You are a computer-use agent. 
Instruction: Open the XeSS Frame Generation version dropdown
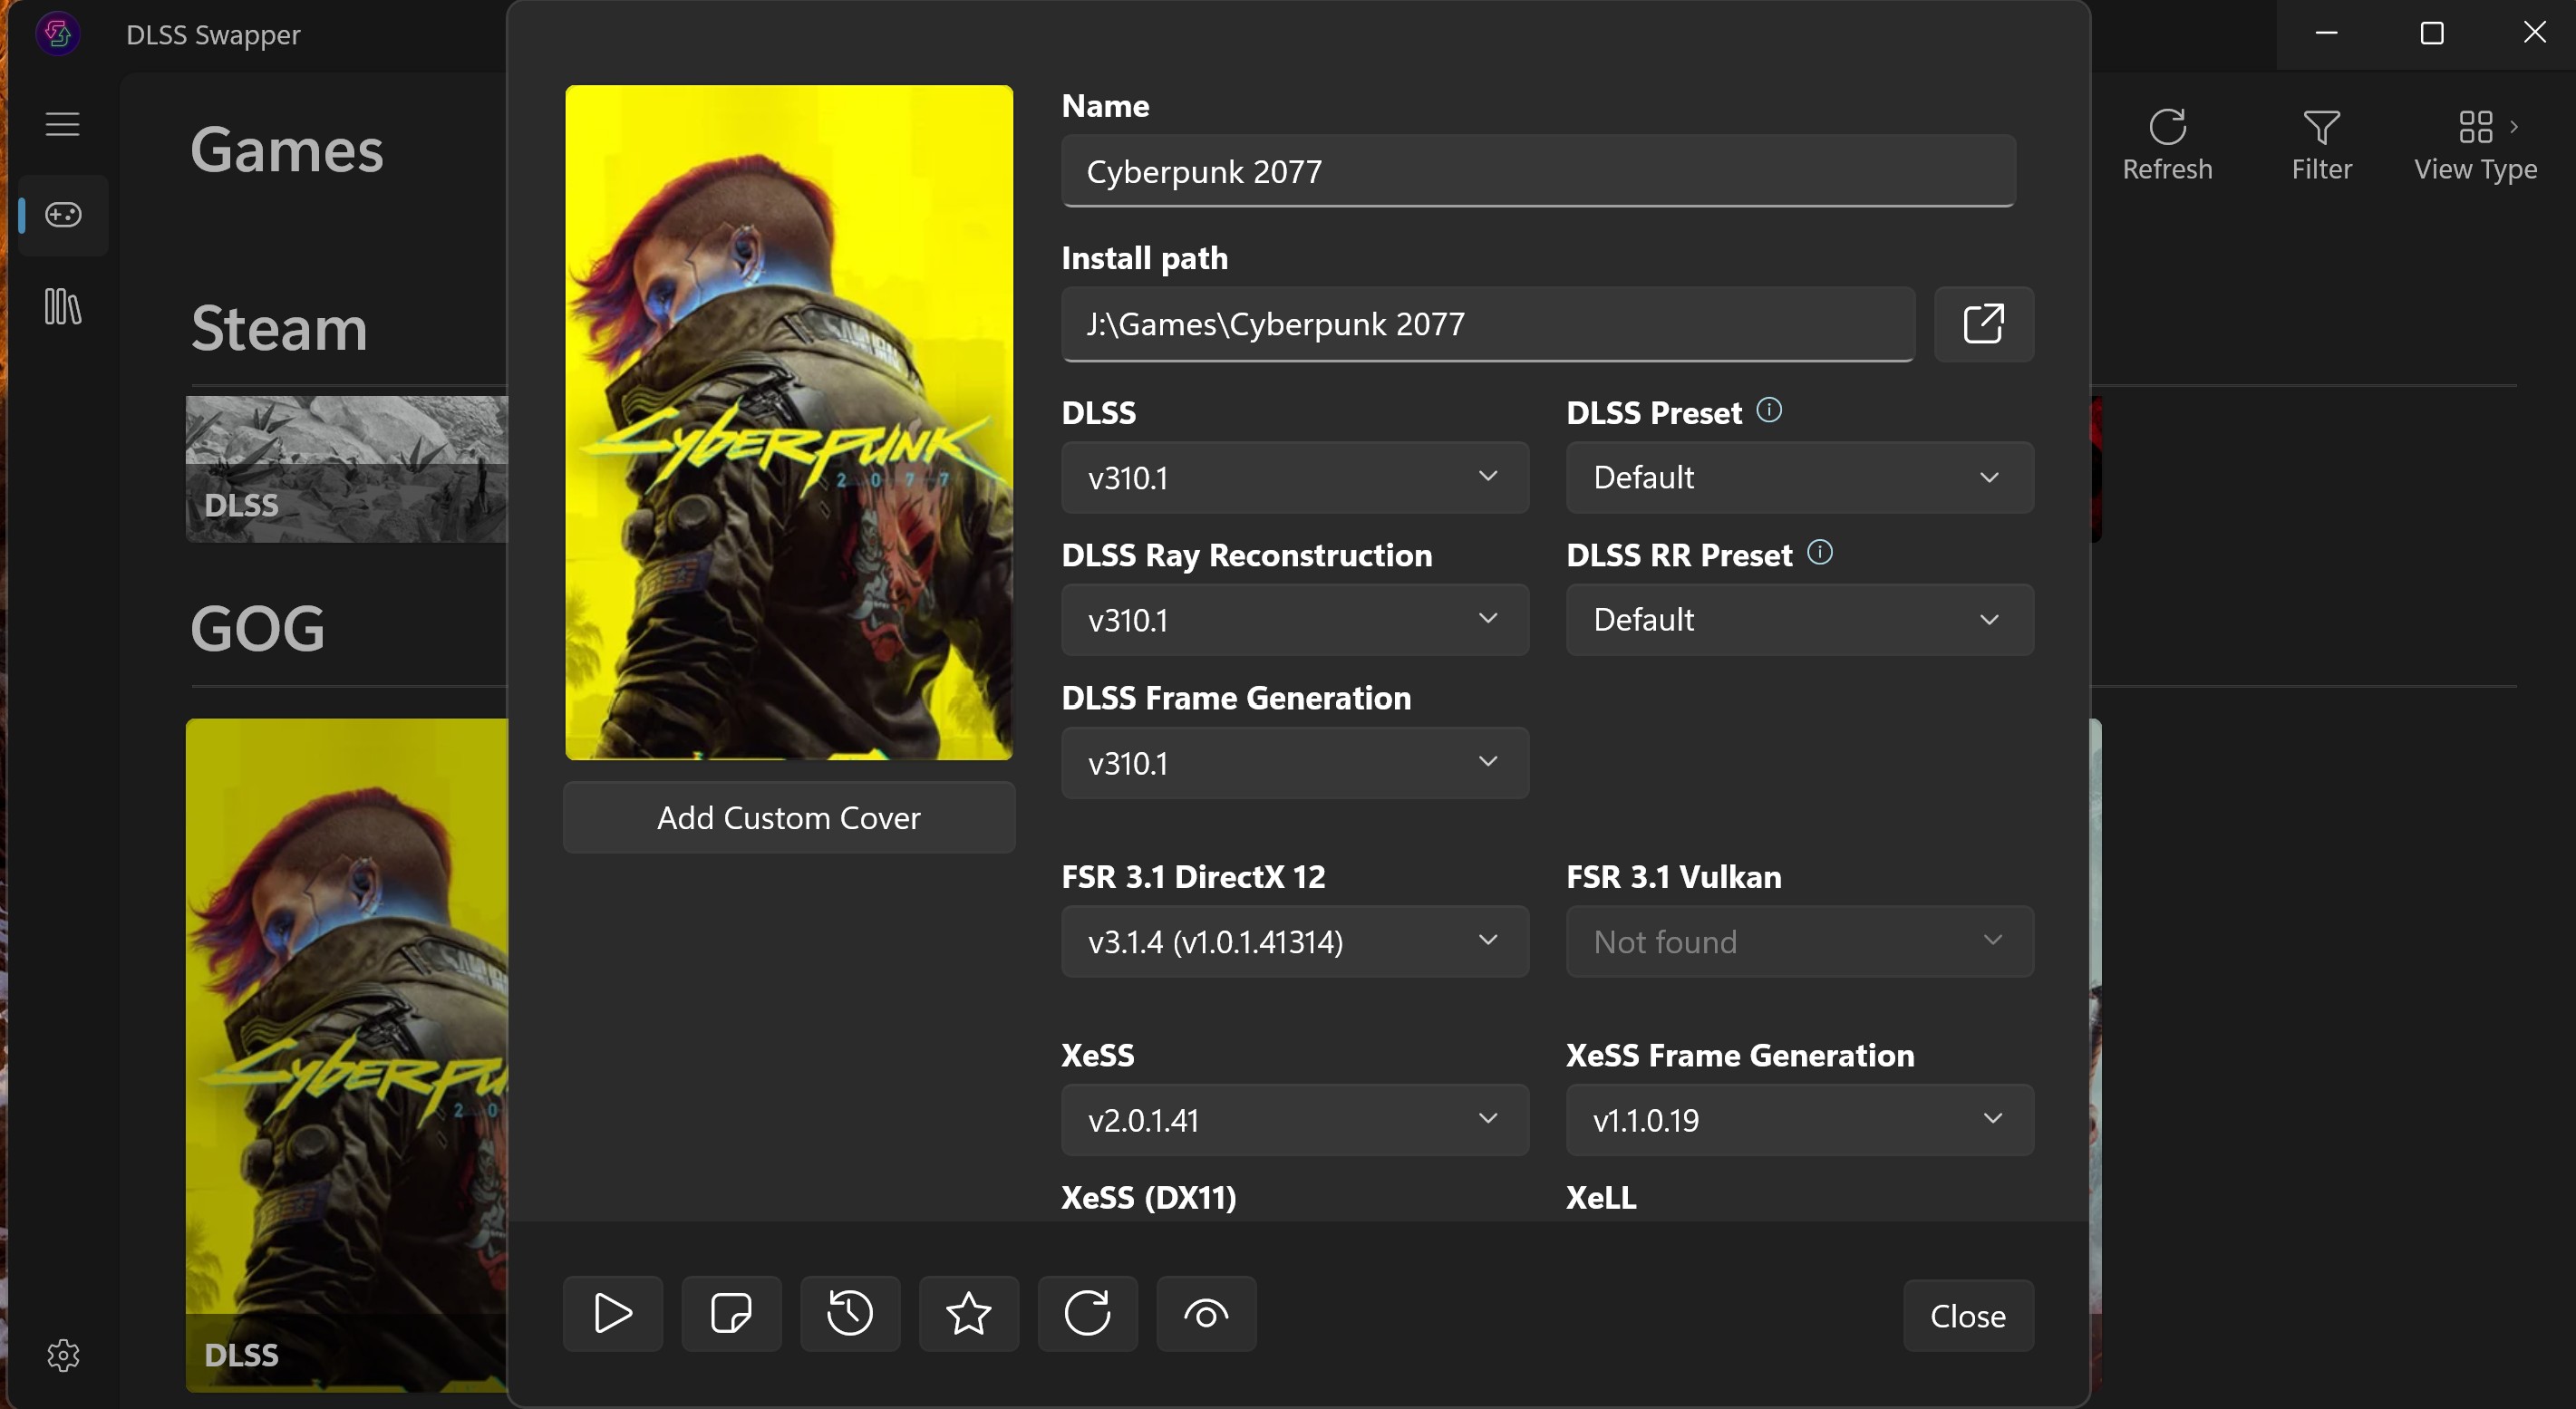[1799, 1120]
